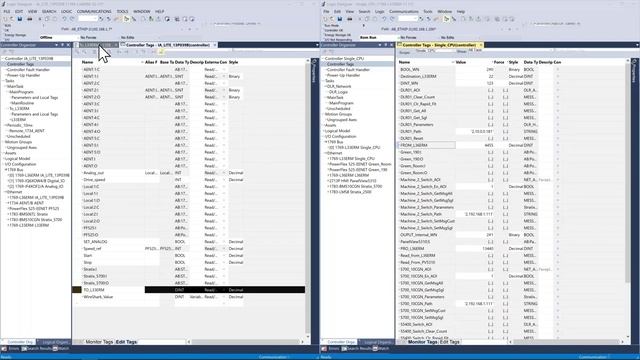Open the Errors panel in left window
Screen dimensions: 640x360
pos(11,349)
